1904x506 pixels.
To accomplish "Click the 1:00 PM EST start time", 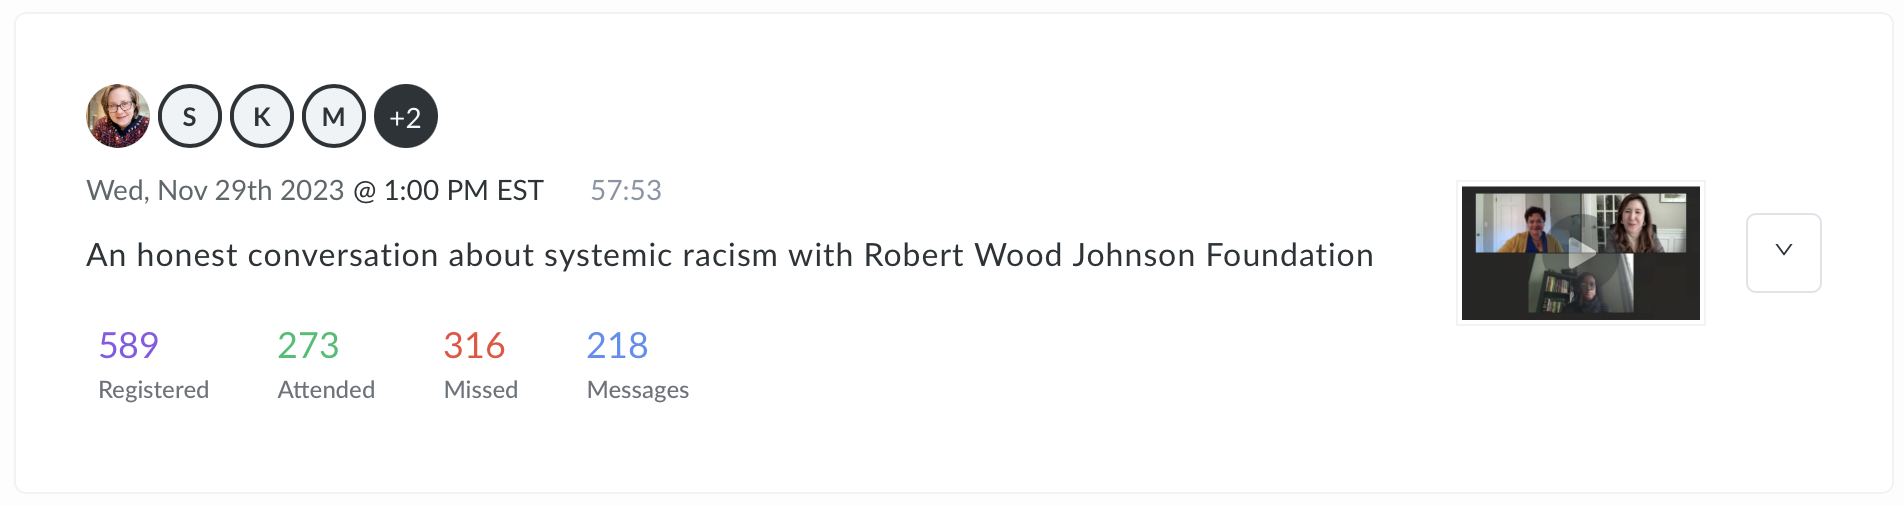I will click(x=463, y=190).
